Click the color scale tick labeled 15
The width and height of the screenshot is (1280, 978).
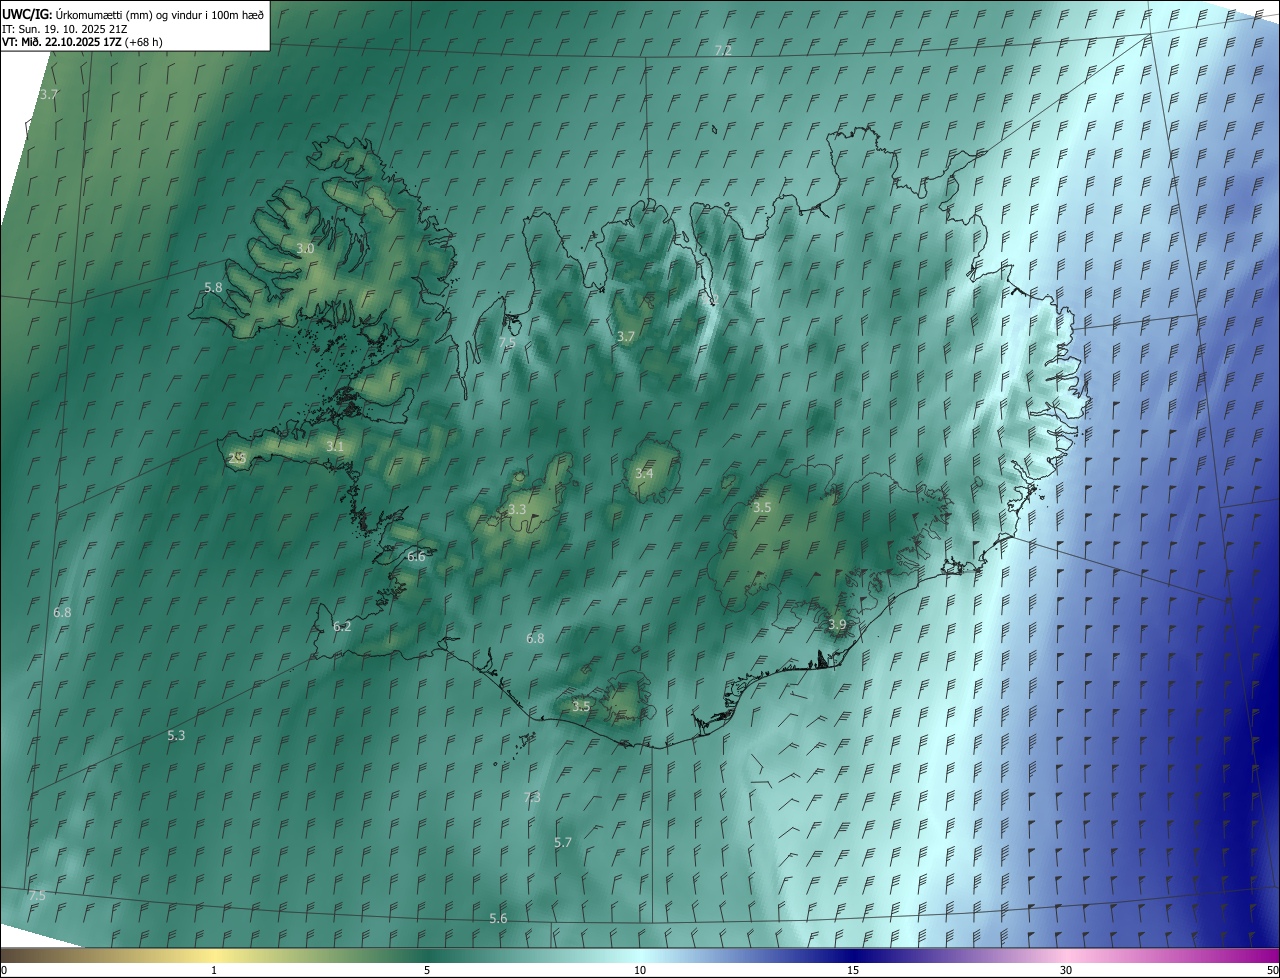point(853,970)
